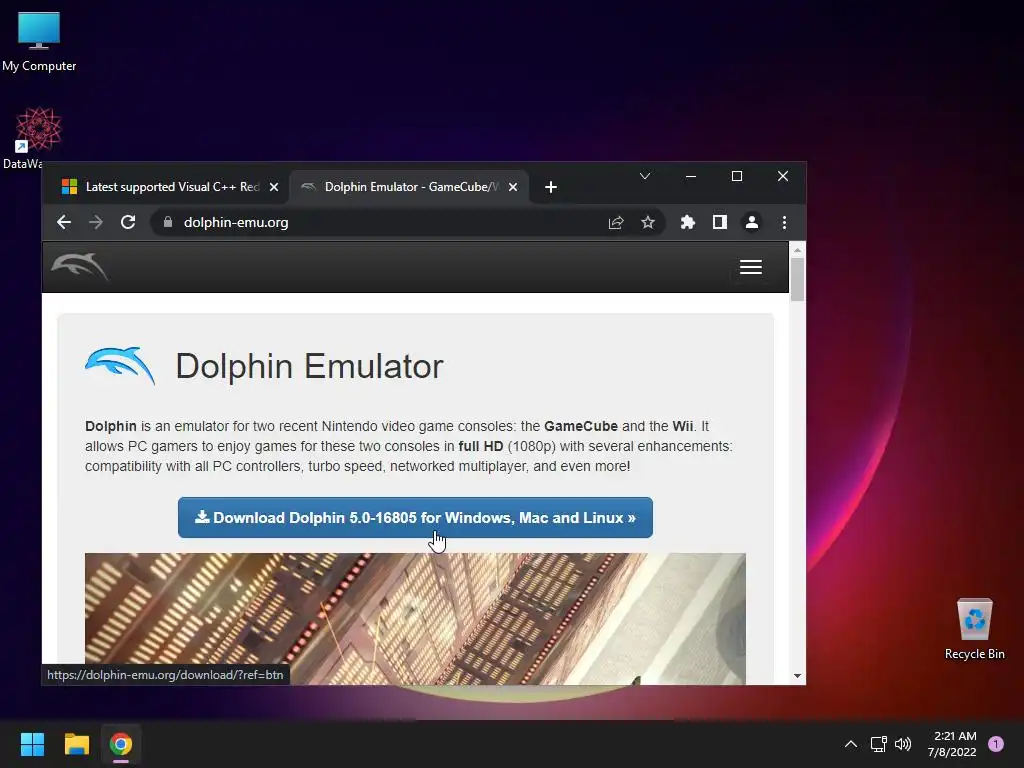Click the Chrome taskbar icon
Viewport: 1024px width, 768px height.
click(121, 744)
